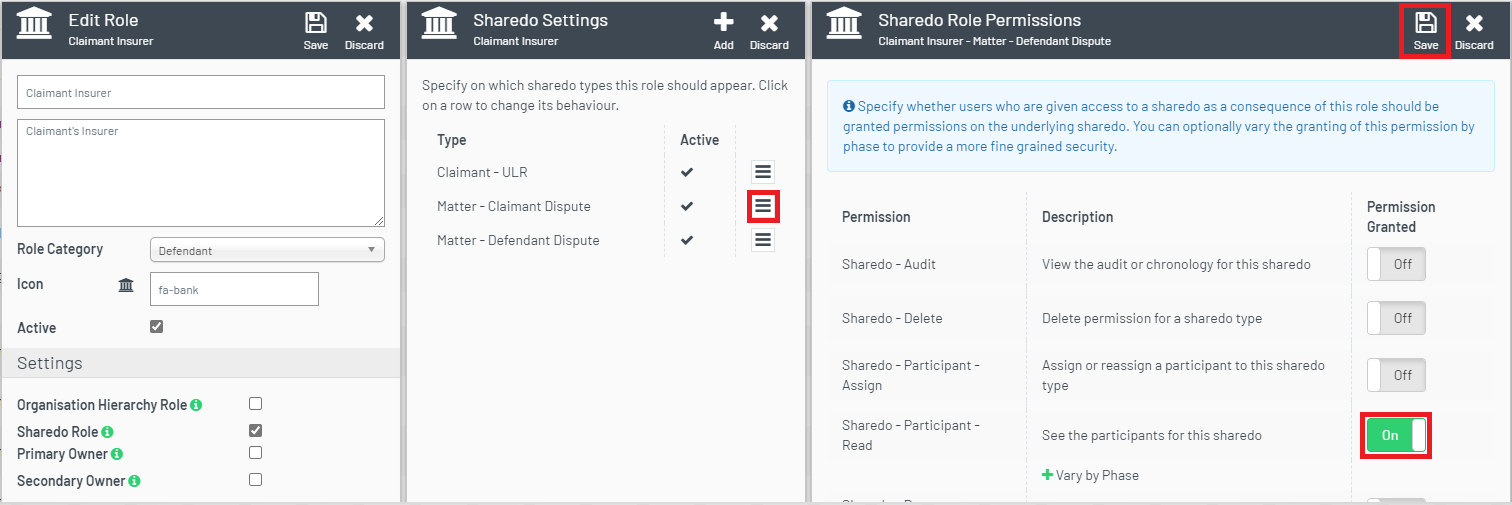Open menu for Matter - Defendant Dispute row
Screen dimensions: 1512x505
click(763, 240)
